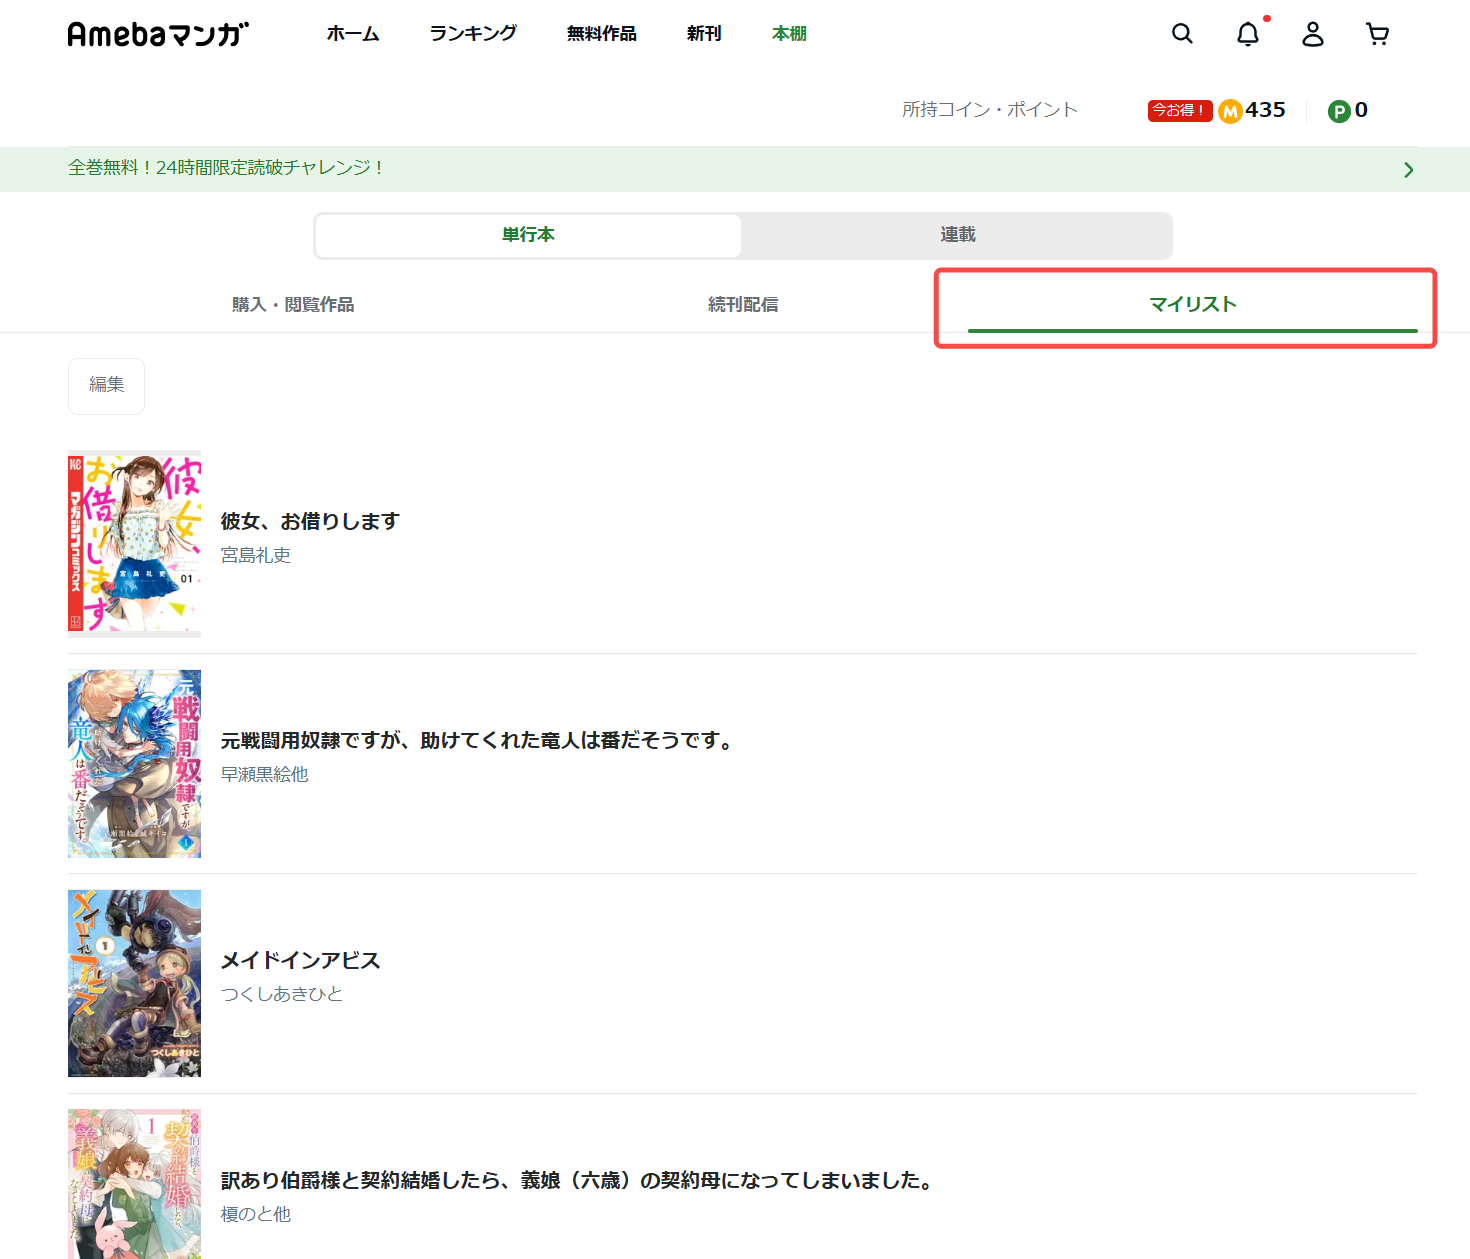
Task: Open 無料作品 in the top navigation
Action: tap(602, 34)
